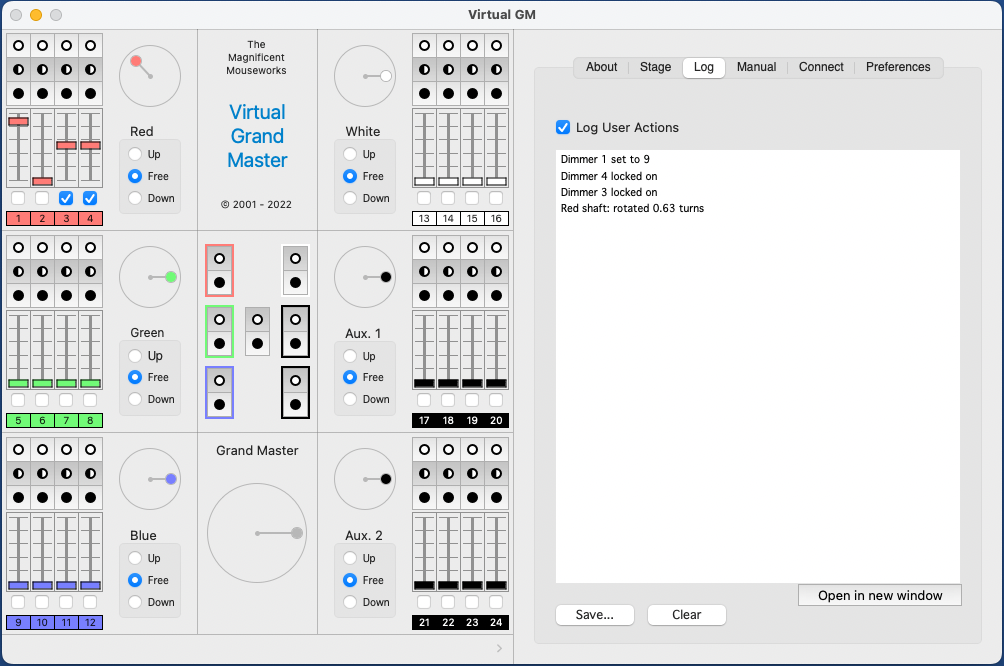1004x666 pixels.
Task: Click filled circle in red-bordered master switch
Action: point(219,283)
